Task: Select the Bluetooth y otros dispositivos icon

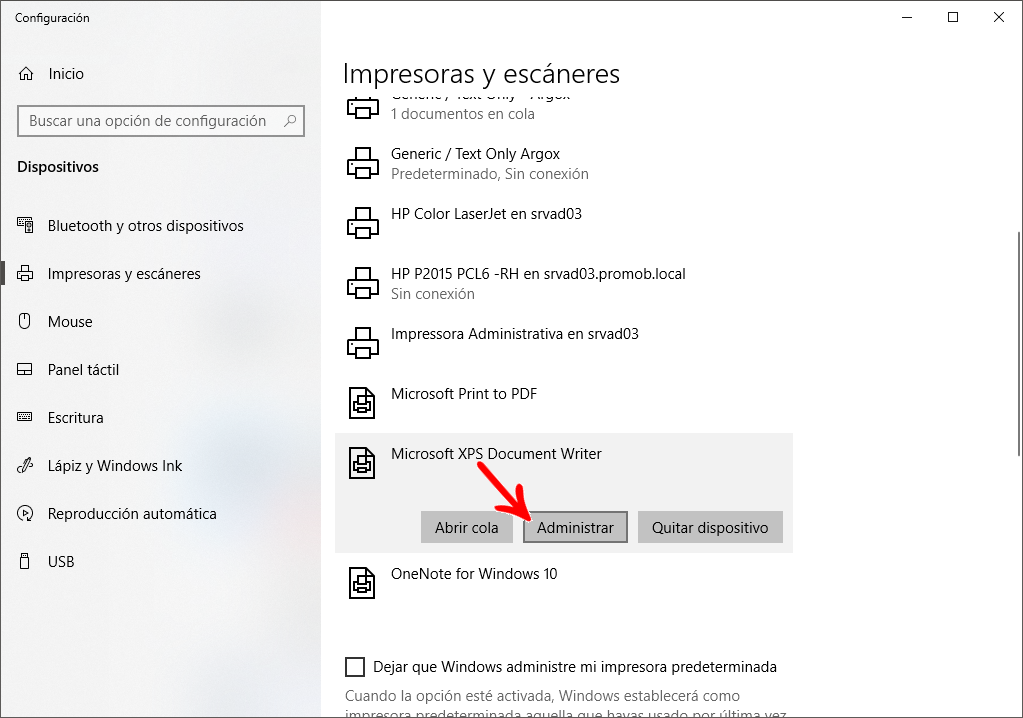Action: tap(25, 226)
